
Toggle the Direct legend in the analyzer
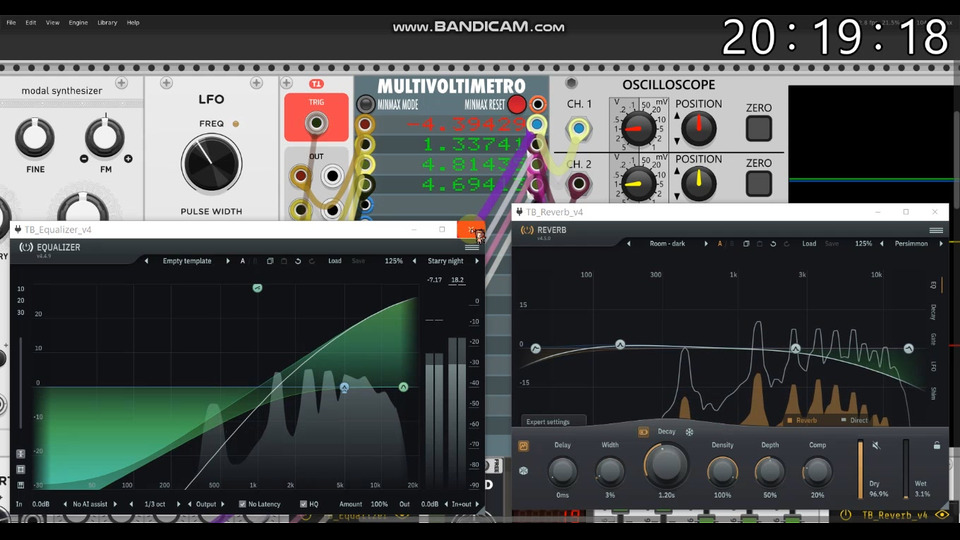[854, 421]
